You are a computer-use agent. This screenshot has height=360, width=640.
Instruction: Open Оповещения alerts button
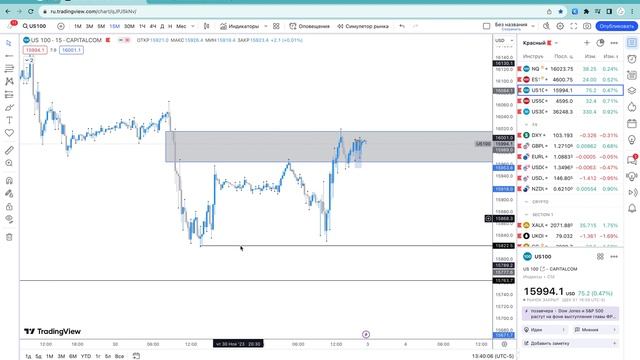pyautogui.click(x=309, y=26)
